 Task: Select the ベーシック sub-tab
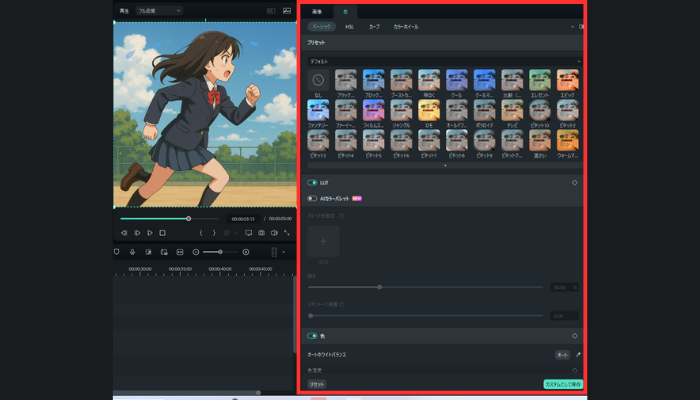[x=321, y=26]
